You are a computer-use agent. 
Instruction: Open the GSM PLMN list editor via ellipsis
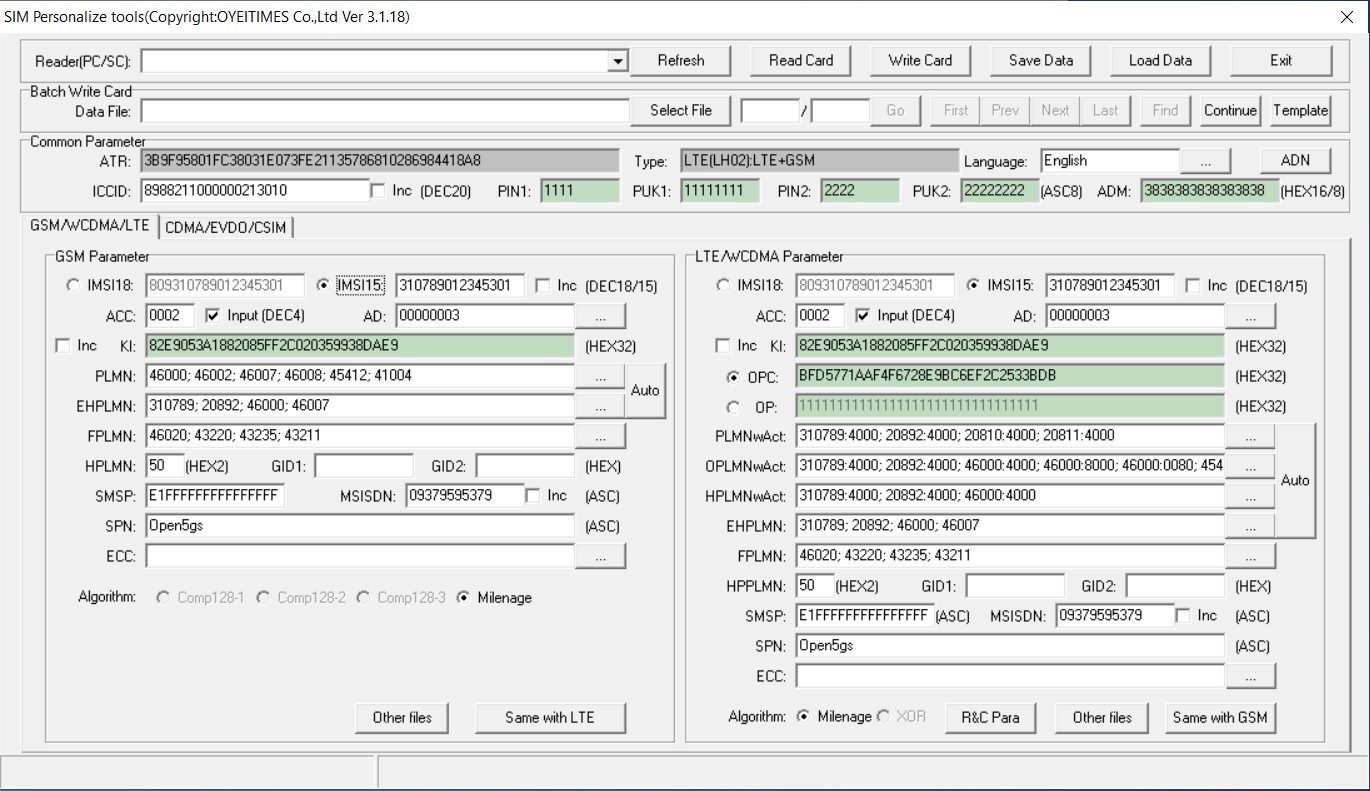tap(600, 376)
